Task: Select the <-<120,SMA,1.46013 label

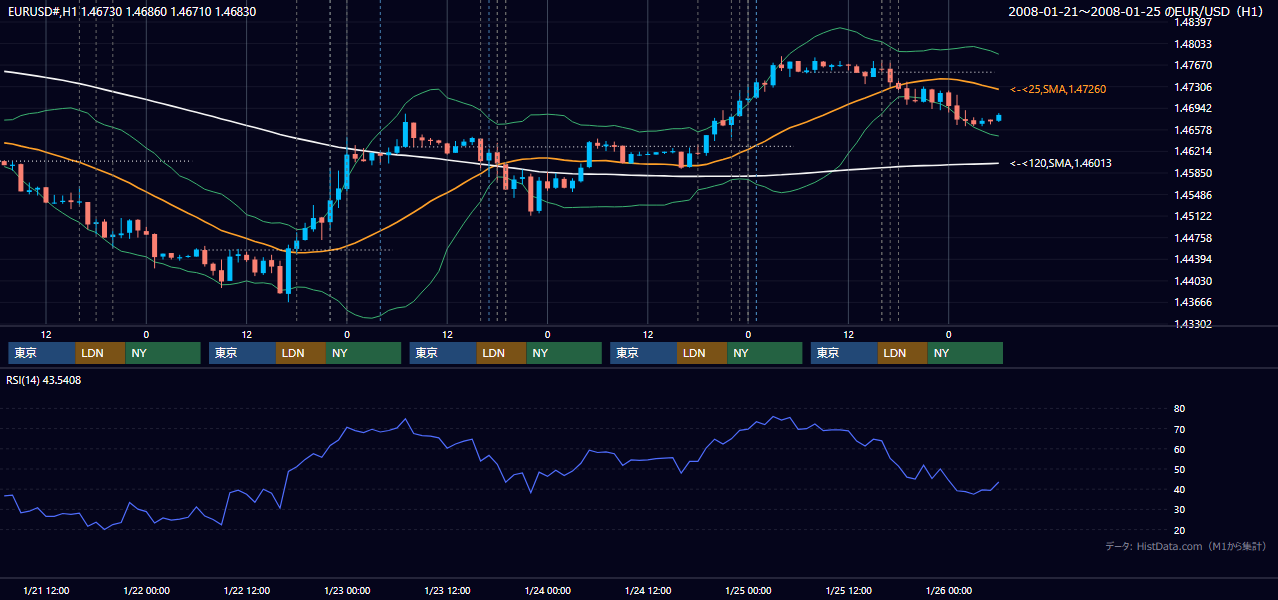Action: tap(1060, 163)
